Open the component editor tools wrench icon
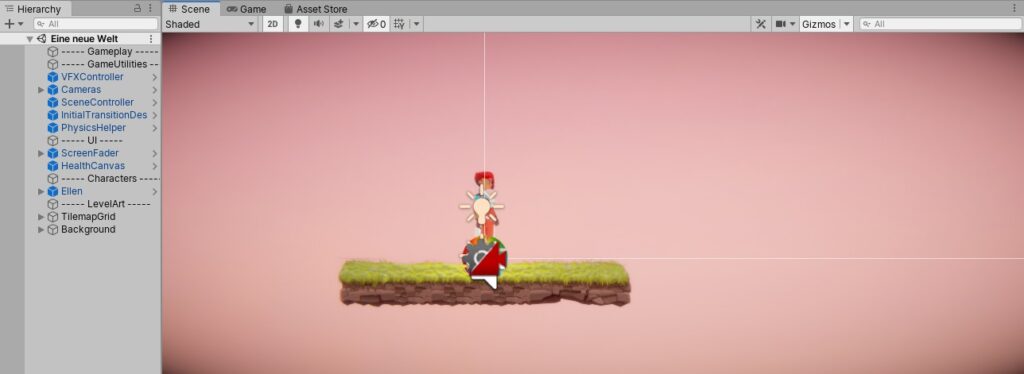 [x=760, y=24]
